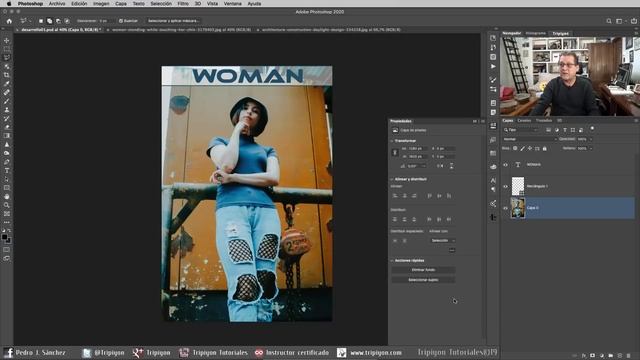Select the Pen tool

[x=7, y=162]
